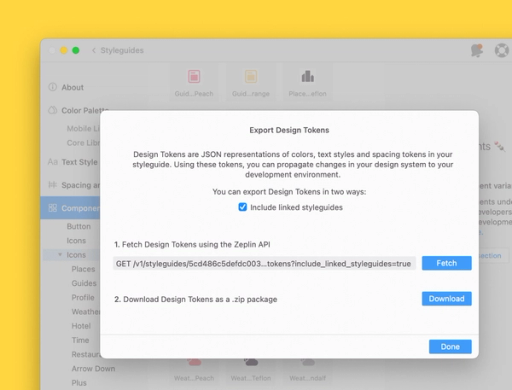Uncheck Include linked styleguides checkbox
This screenshot has height=390, width=512.
coord(243,207)
